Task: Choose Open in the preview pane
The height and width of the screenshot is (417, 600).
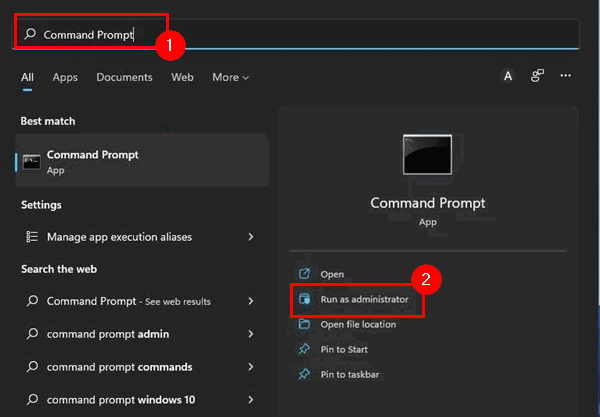Action: click(x=332, y=274)
